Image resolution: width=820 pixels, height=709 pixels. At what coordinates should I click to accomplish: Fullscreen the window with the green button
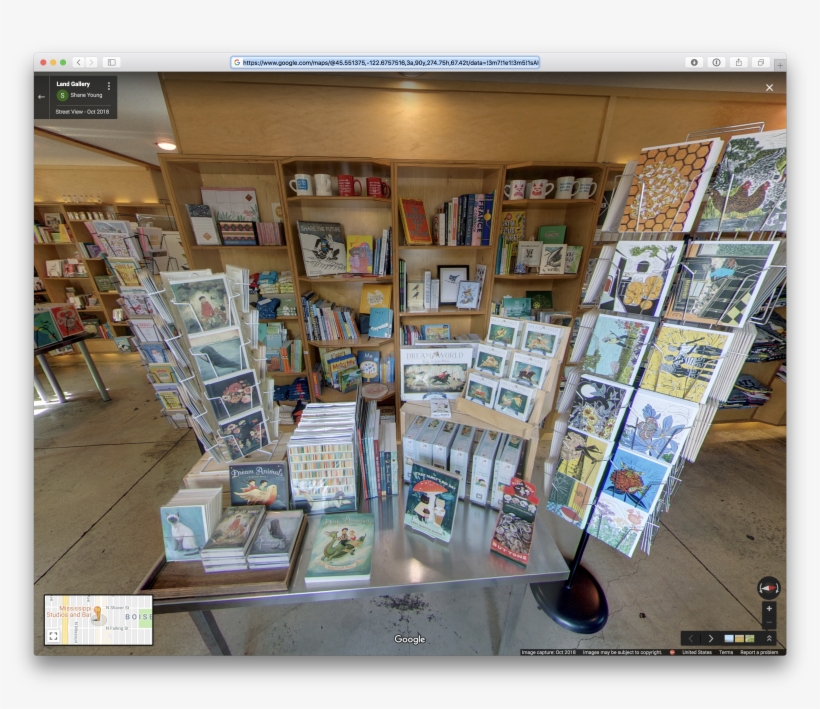pos(63,62)
